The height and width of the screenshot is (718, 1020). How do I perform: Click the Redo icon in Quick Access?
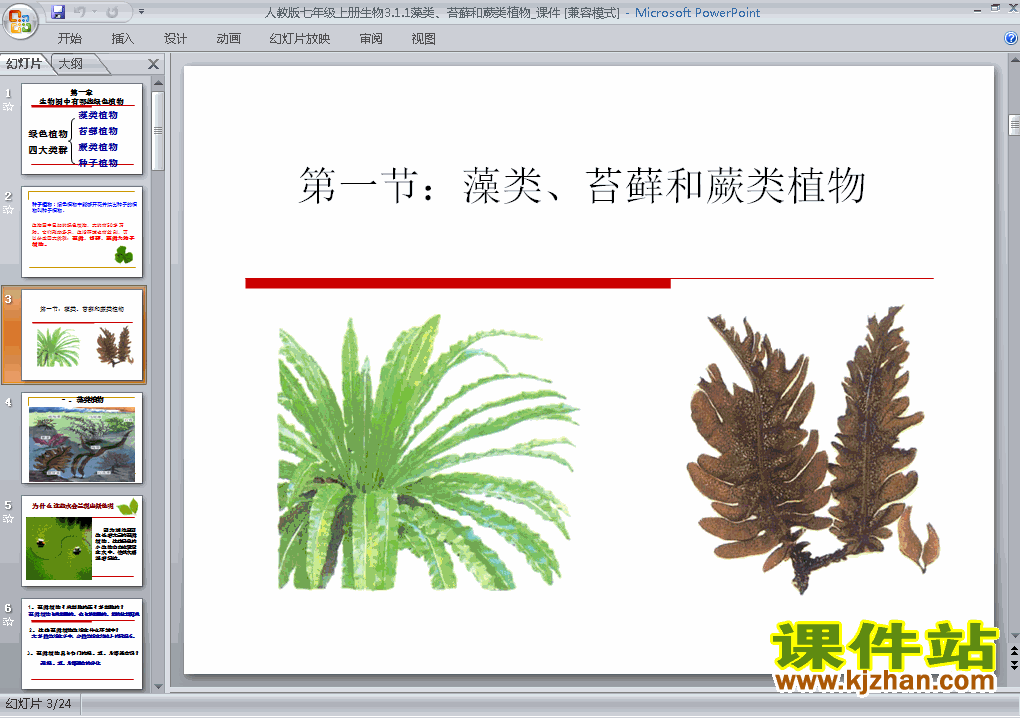(x=112, y=12)
